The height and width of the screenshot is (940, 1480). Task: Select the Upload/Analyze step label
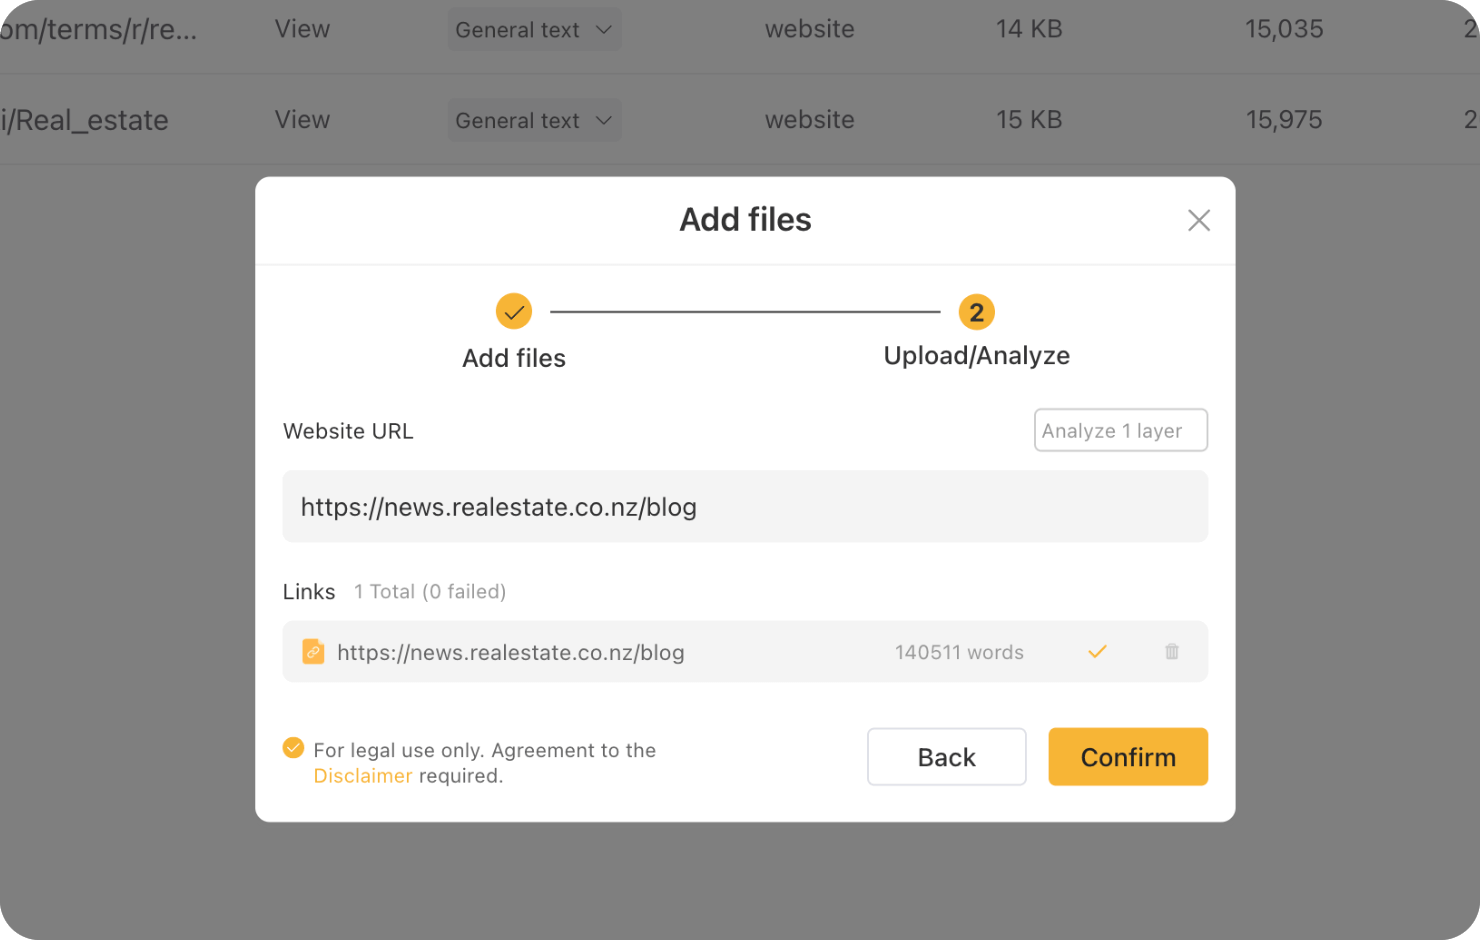tap(976, 356)
